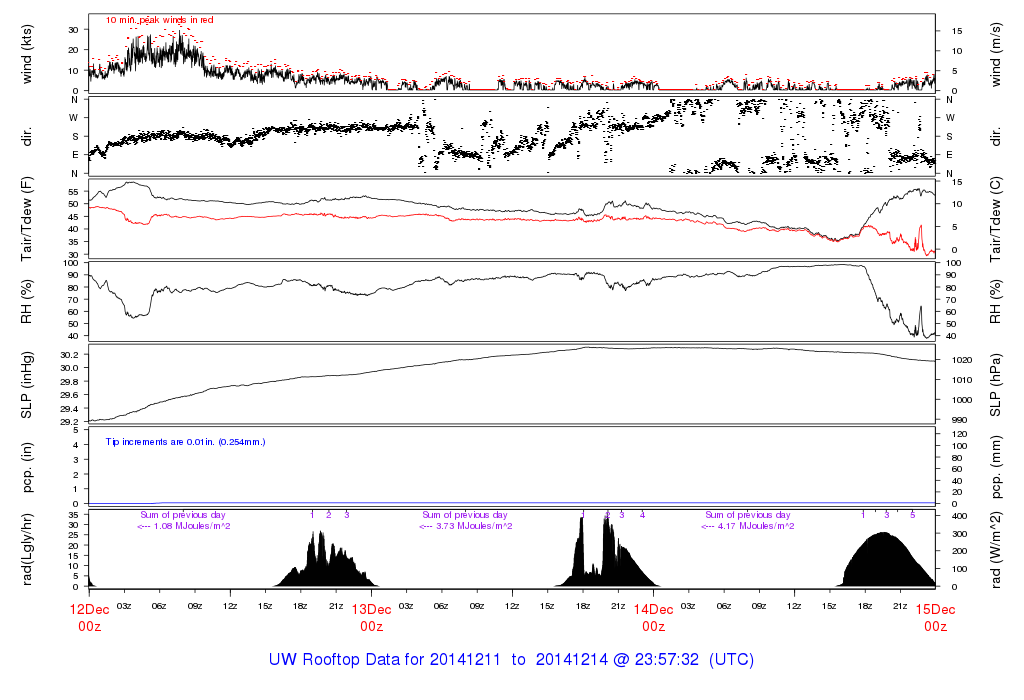Screen dimensions: 1024x700
Task: Click the SLP (hPa) axis label
Action: point(996,385)
